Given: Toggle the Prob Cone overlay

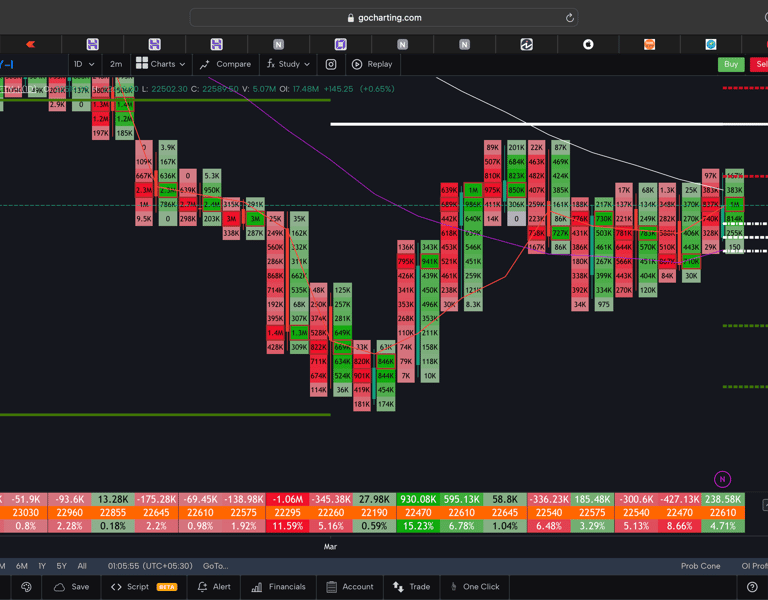Looking at the screenshot, I should tap(700, 566).
